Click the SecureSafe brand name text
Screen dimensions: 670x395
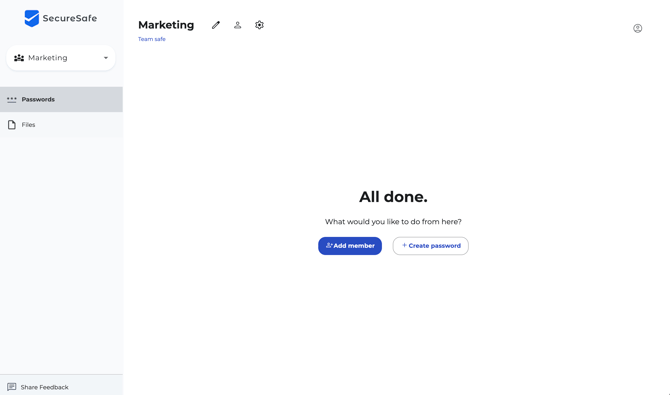(x=70, y=18)
